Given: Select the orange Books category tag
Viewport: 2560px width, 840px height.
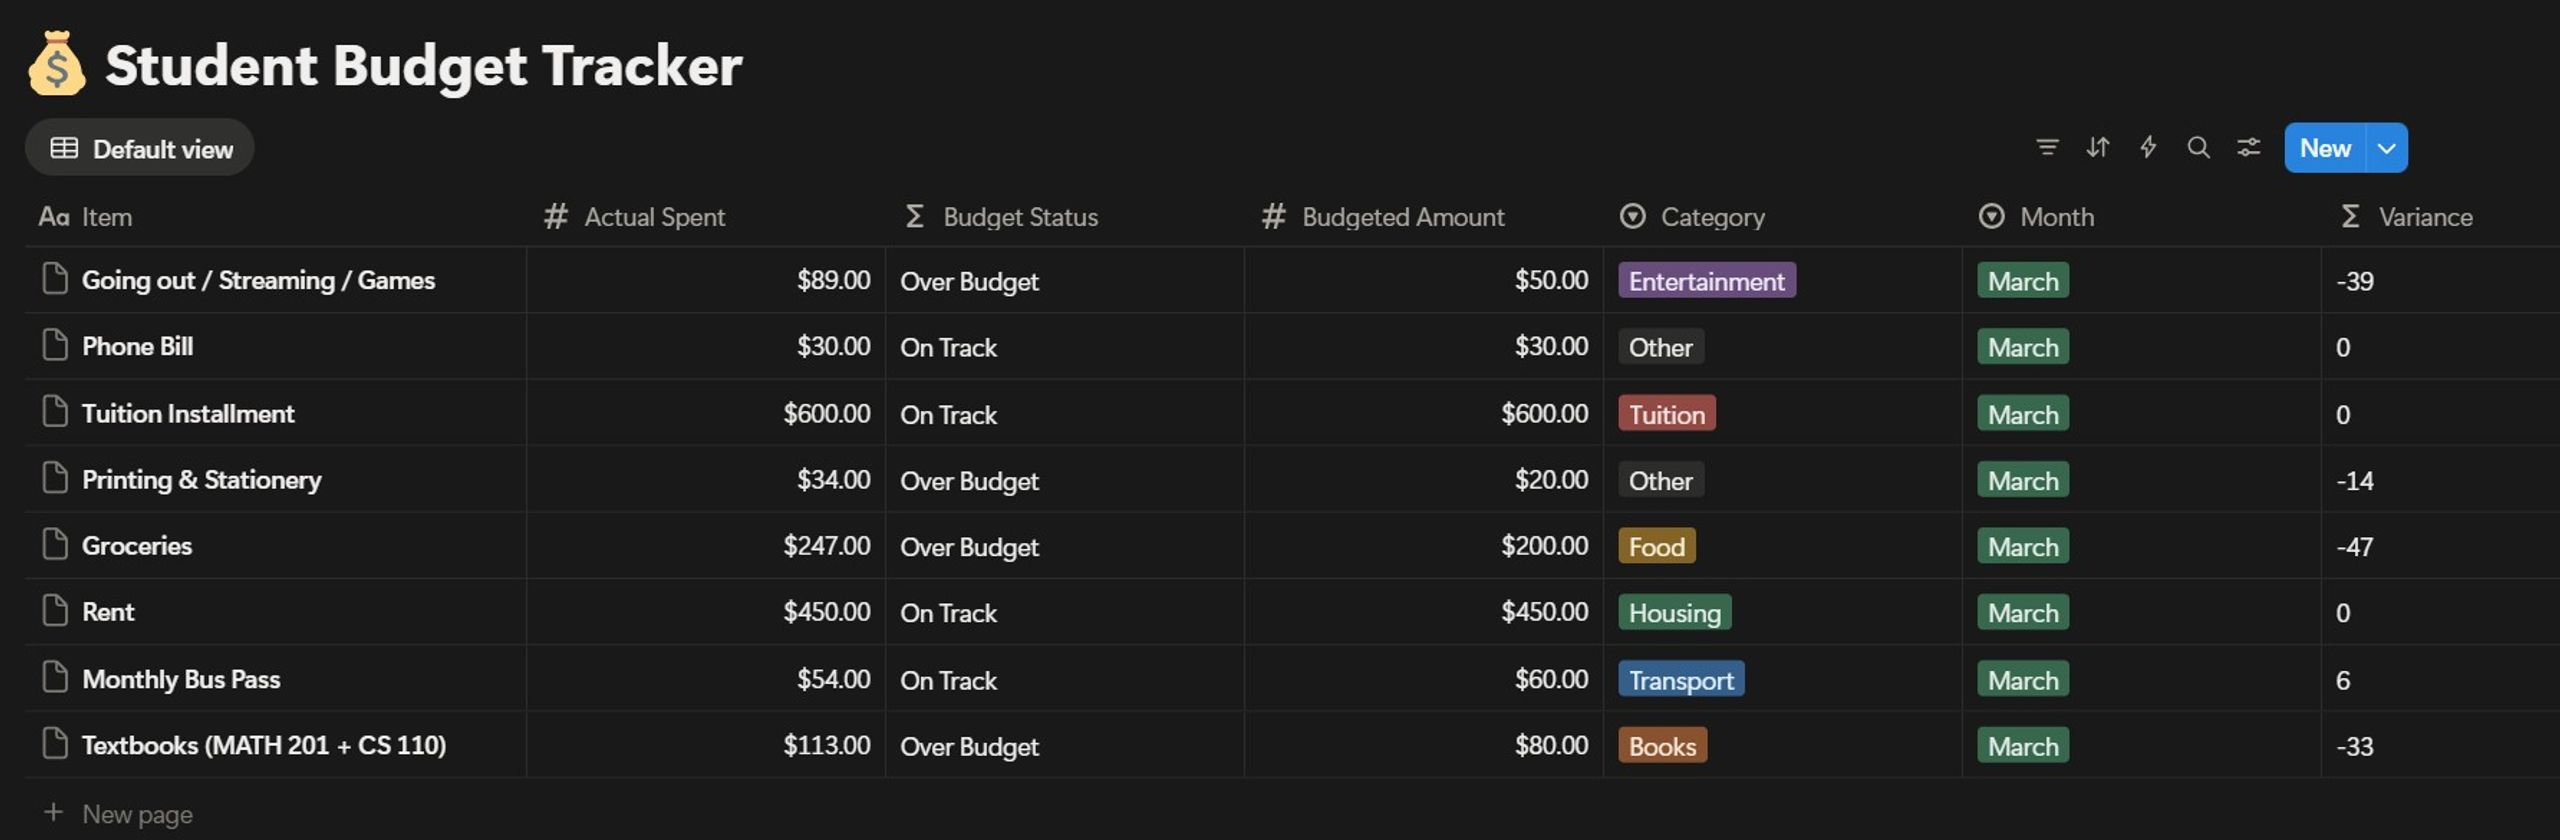Looking at the screenshot, I should coord(1662,746).
